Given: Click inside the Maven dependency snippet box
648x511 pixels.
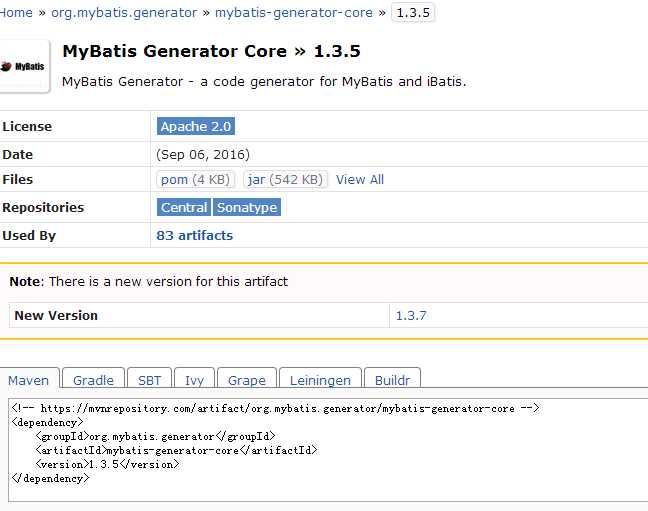Looking at the screenshot, I should pyautogui.click(x=328, y=450).
